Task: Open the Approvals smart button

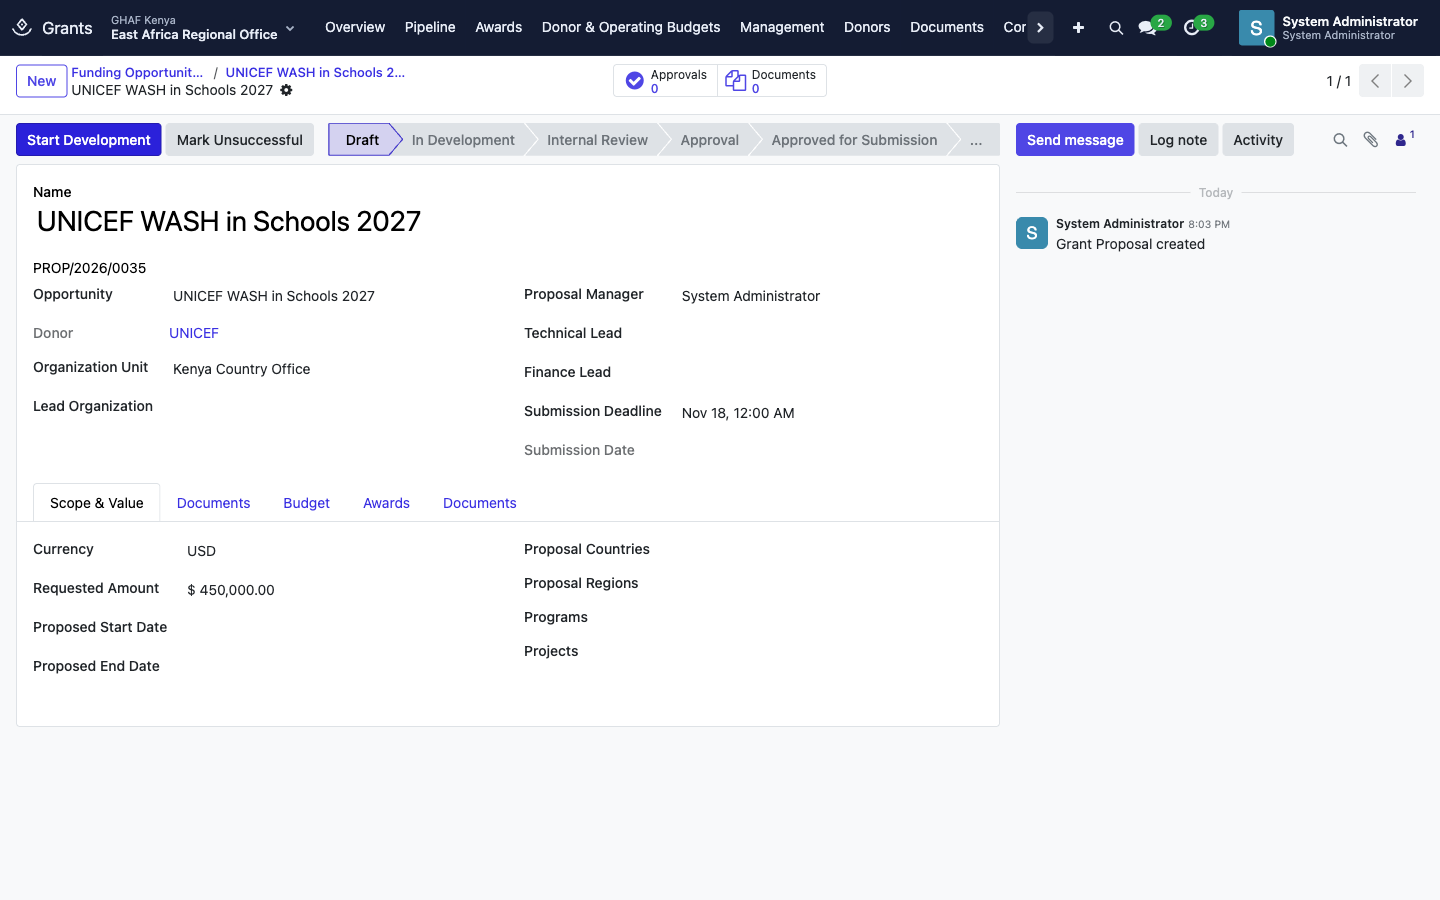Action: coord(665,81)
